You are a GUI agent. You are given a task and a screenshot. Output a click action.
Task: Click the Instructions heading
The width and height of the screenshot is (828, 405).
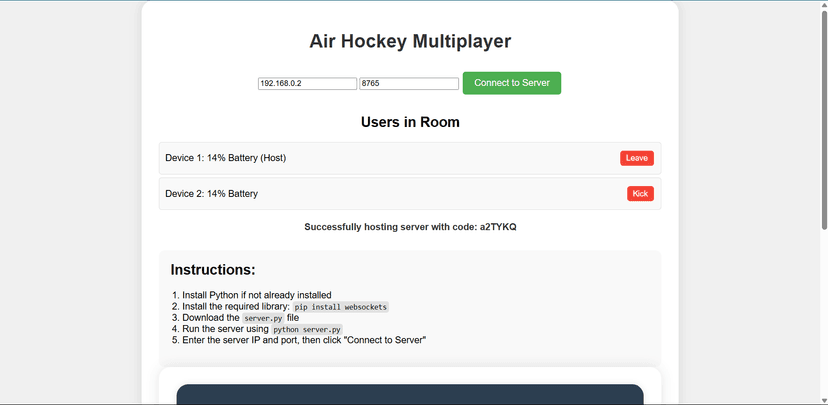213,270
